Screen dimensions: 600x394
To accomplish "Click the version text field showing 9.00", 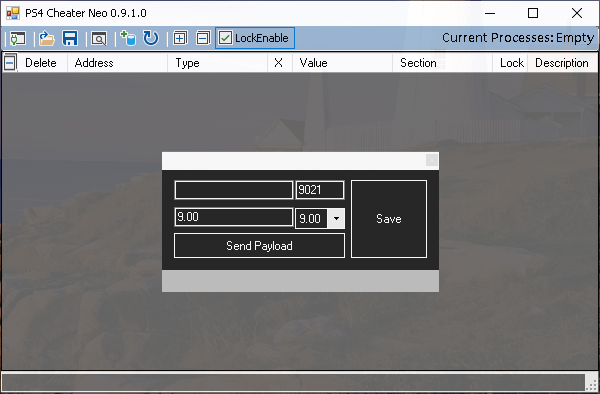I will click(x=233, y=217).
